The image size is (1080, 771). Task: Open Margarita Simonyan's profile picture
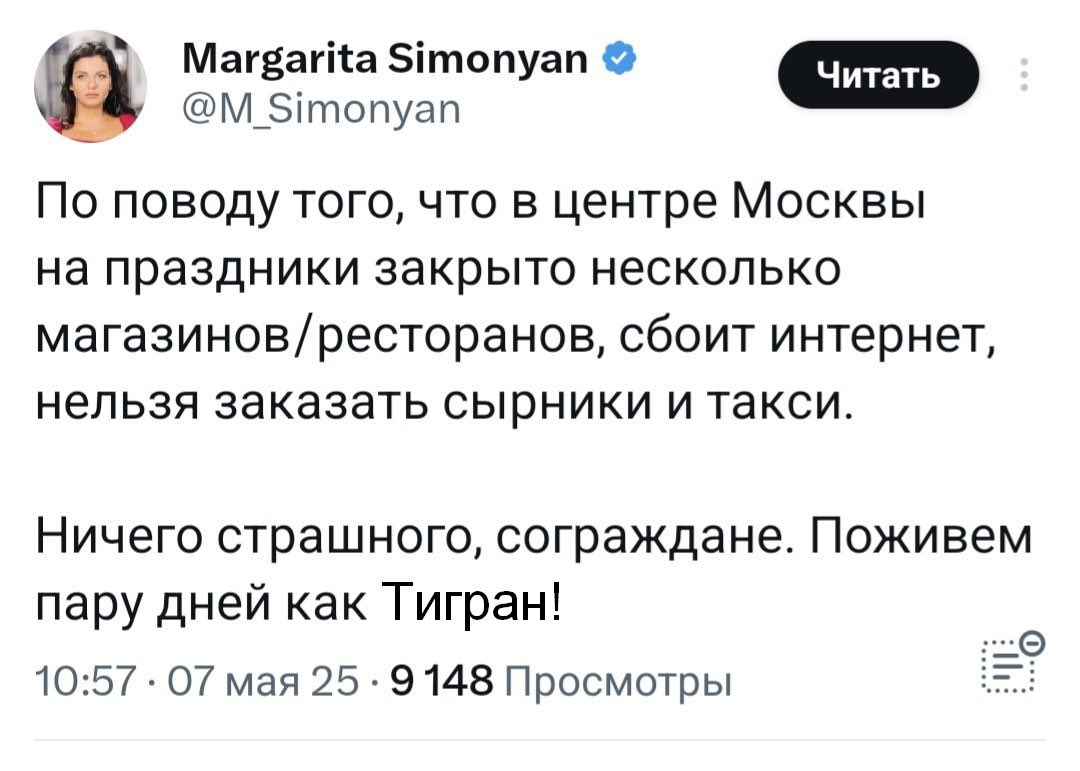coord(90,86)
